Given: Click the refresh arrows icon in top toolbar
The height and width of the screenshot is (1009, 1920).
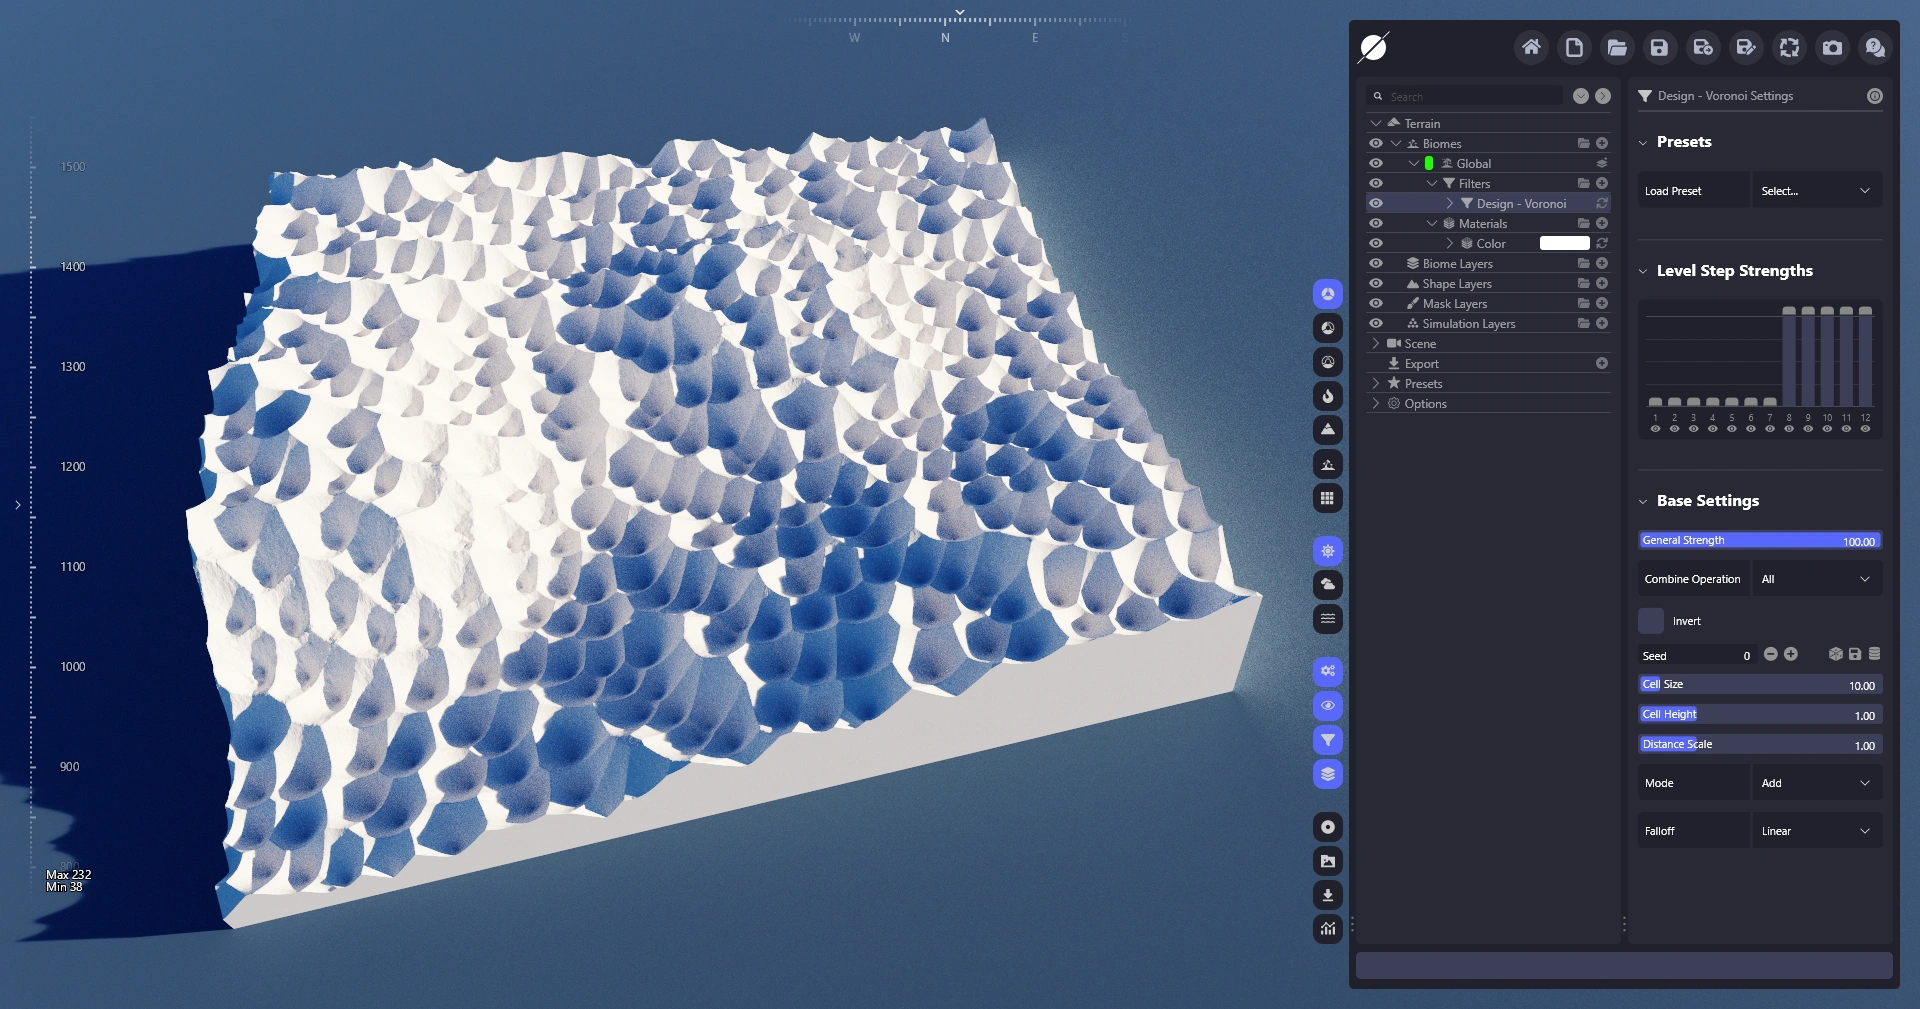Looking at the screenshot, I should (x=1789, y=47).
